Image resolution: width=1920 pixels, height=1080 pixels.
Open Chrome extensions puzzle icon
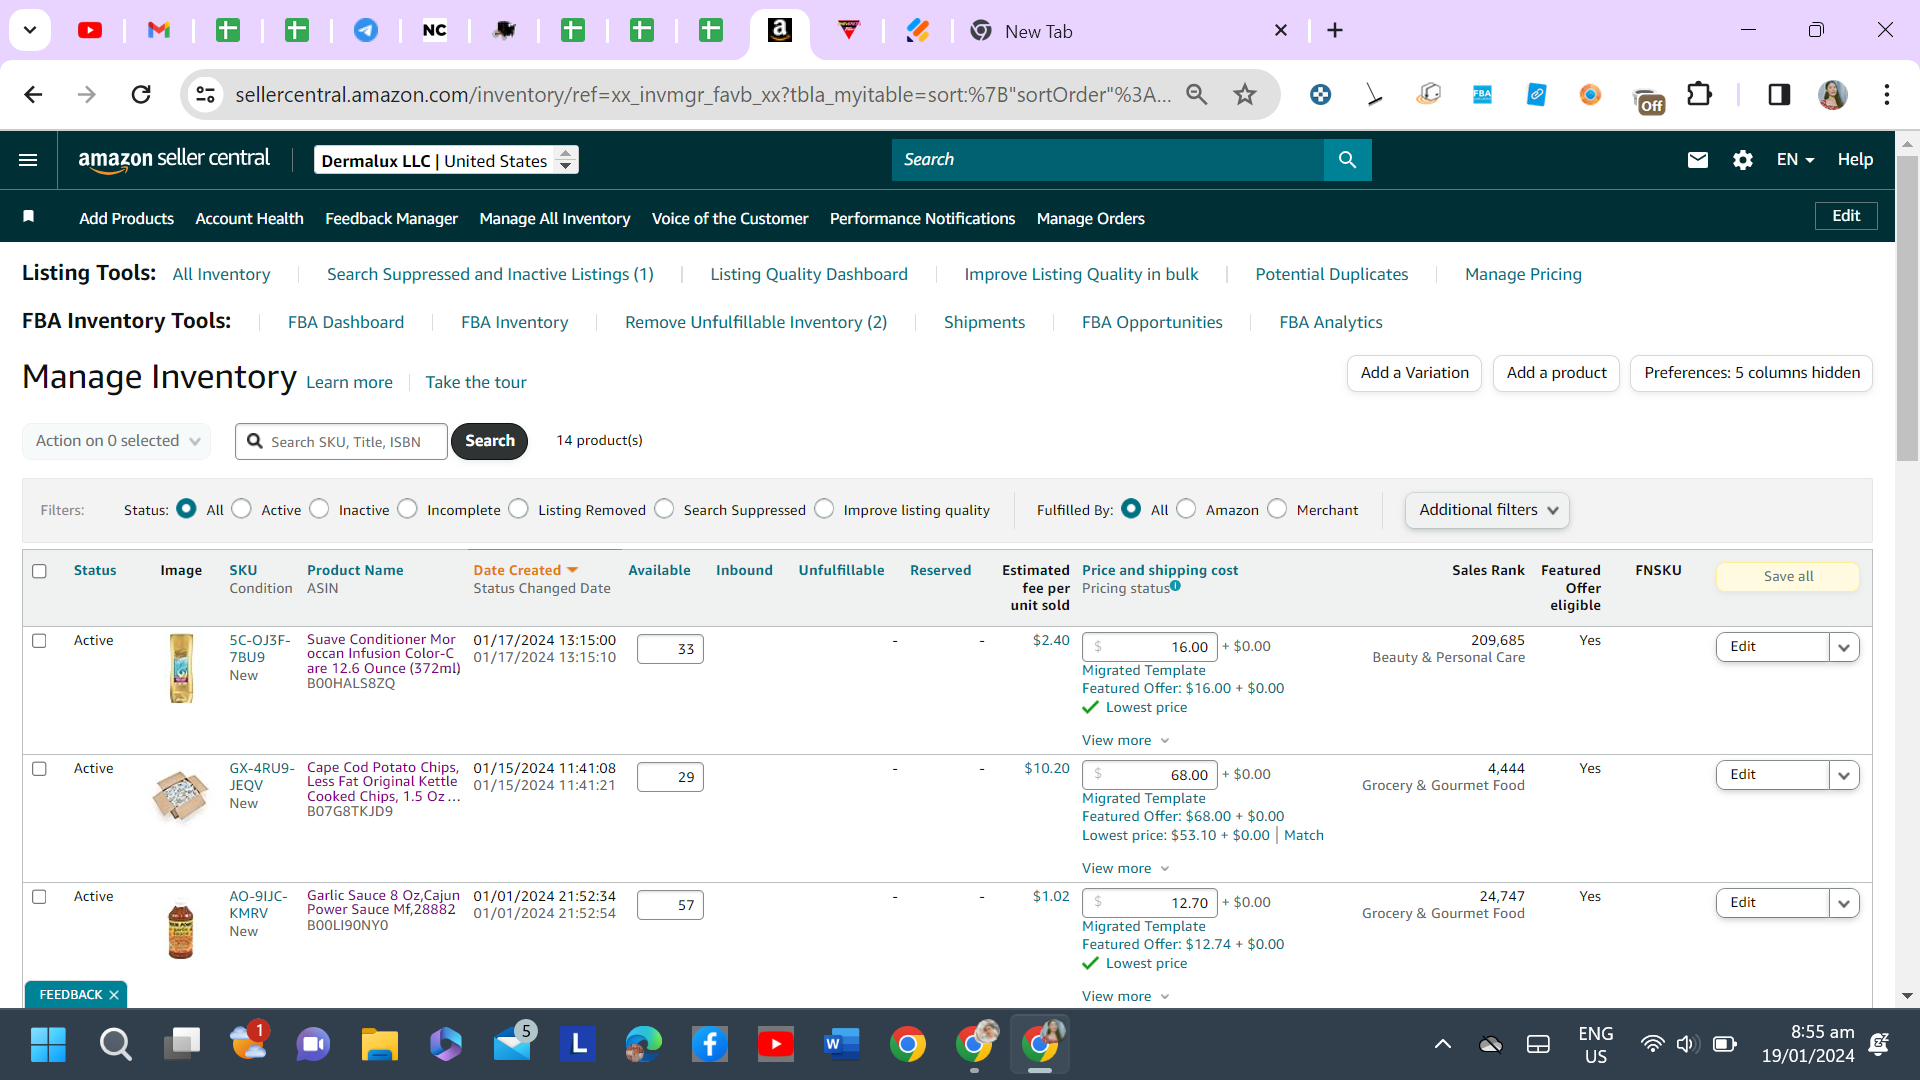[1699, 94]
